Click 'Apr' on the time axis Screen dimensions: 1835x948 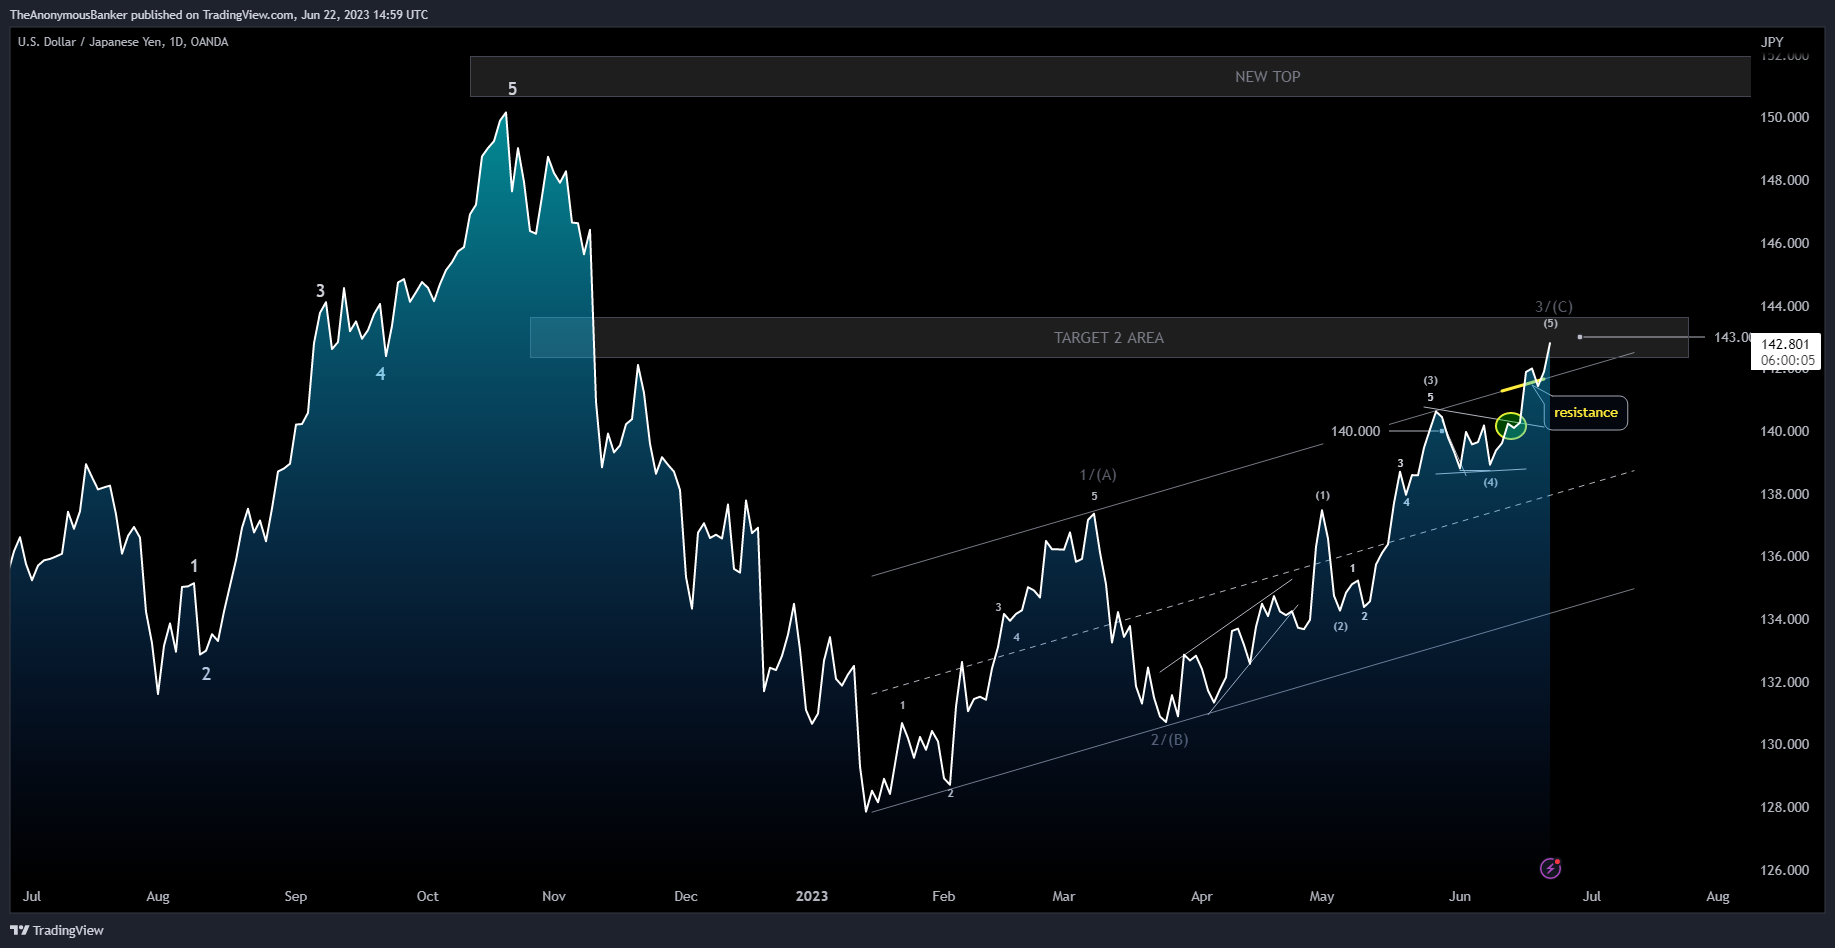pyautogui.click(x=1201, y=897)
